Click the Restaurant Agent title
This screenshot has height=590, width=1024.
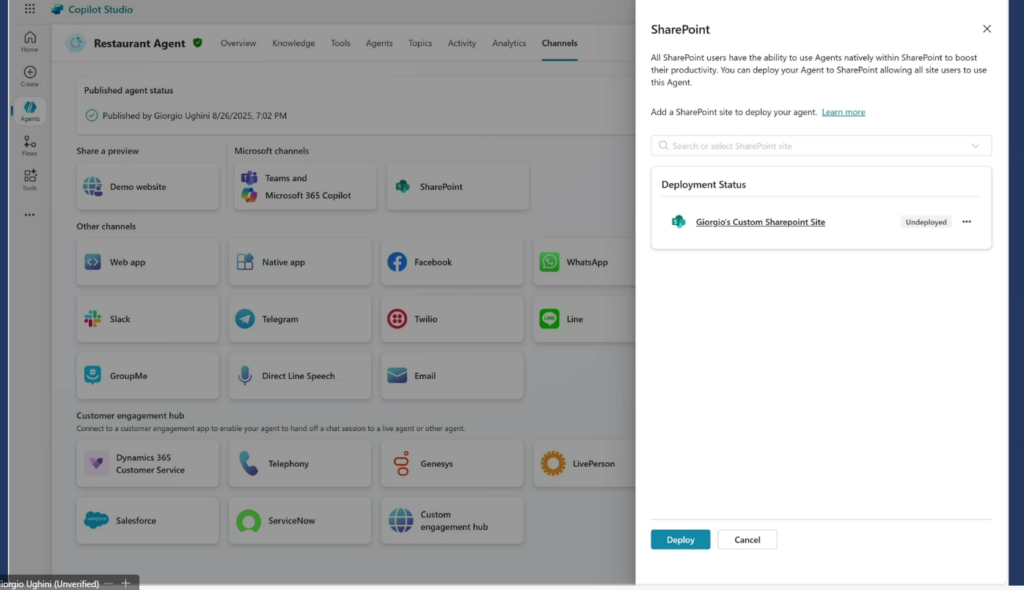139,43
